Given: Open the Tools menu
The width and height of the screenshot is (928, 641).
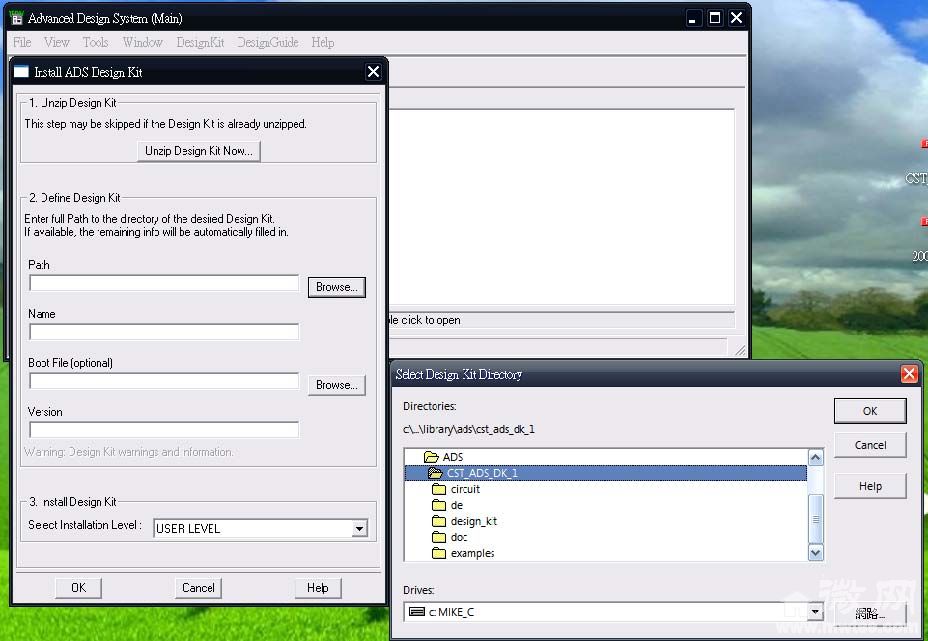Looking at the screenshot, I should 95,43.
